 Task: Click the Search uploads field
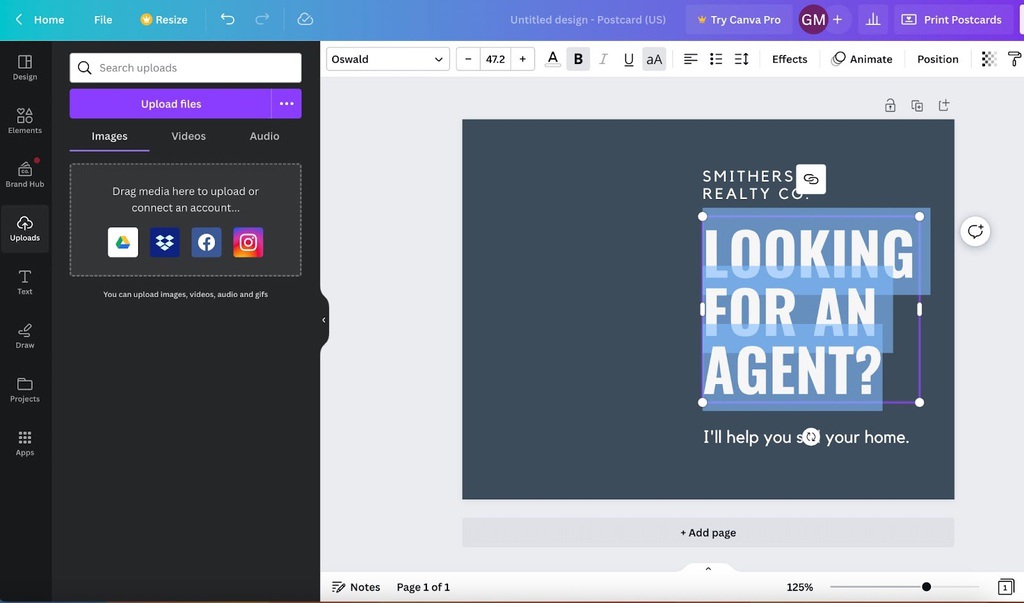(185, 68)
